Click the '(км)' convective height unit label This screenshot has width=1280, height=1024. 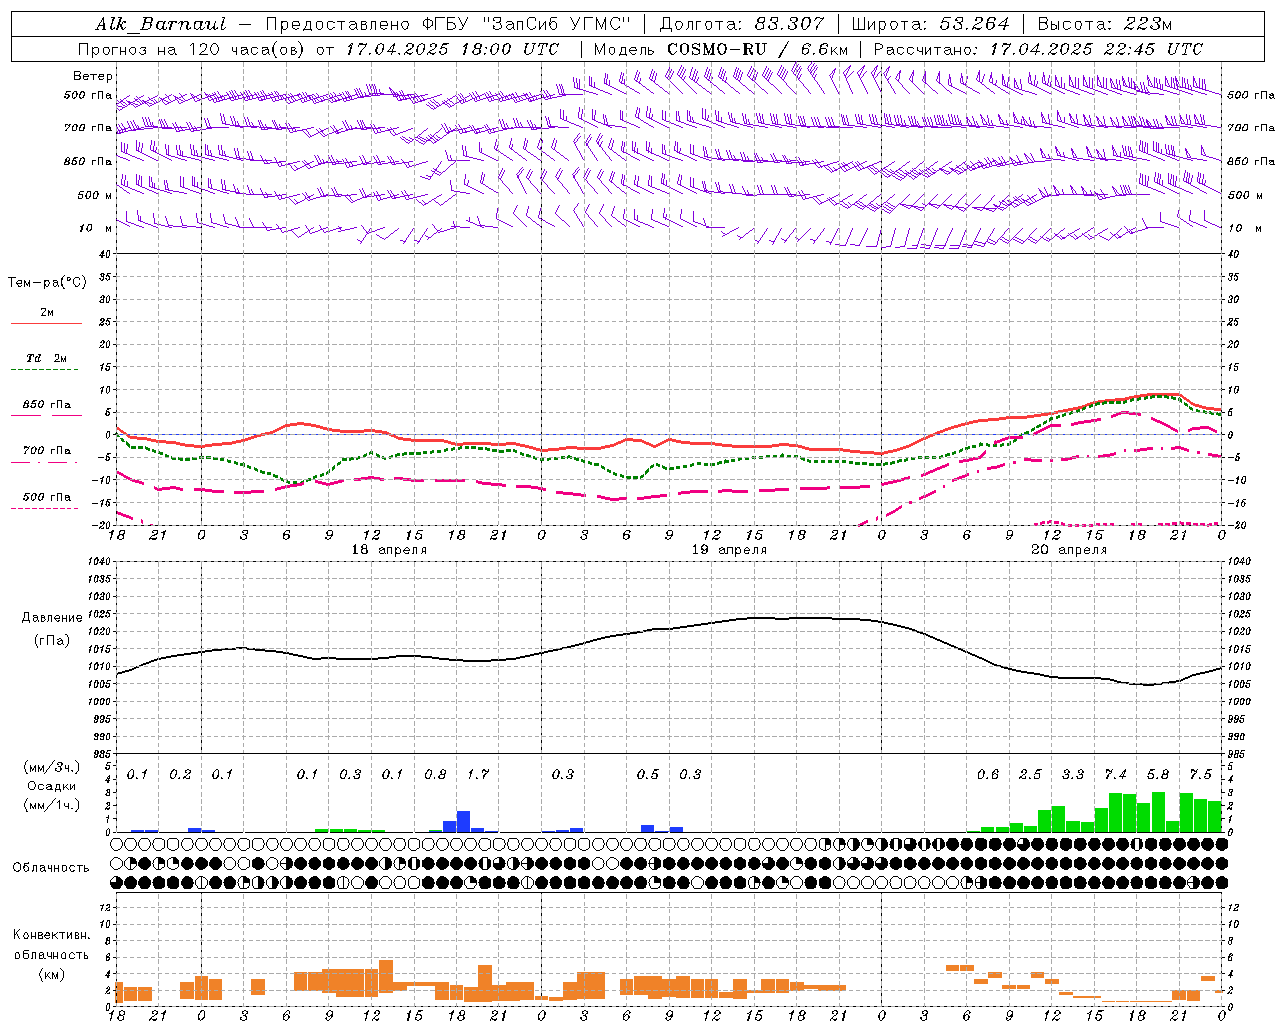52,974
